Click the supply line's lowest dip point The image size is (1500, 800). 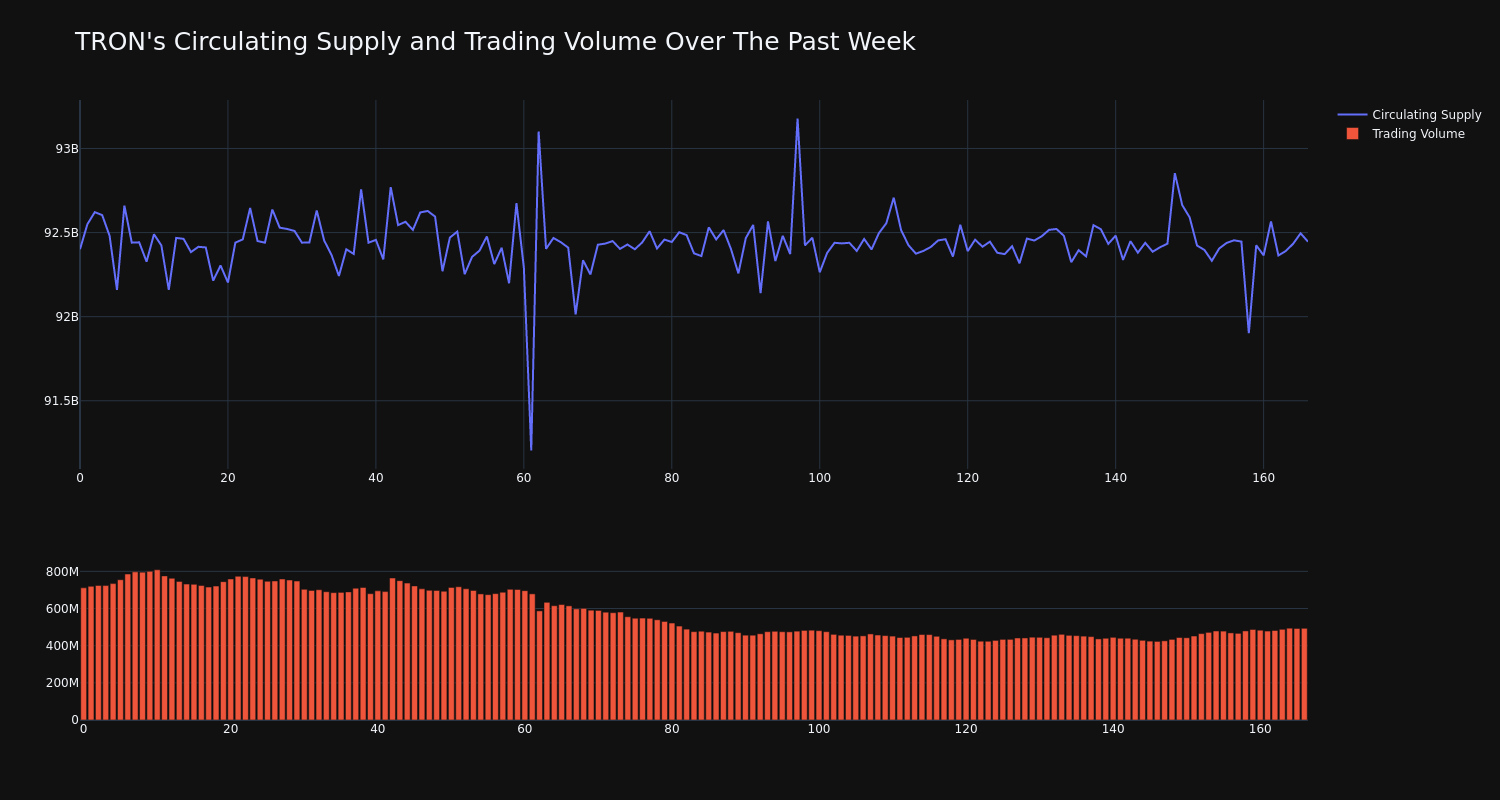tap(531, 450)
